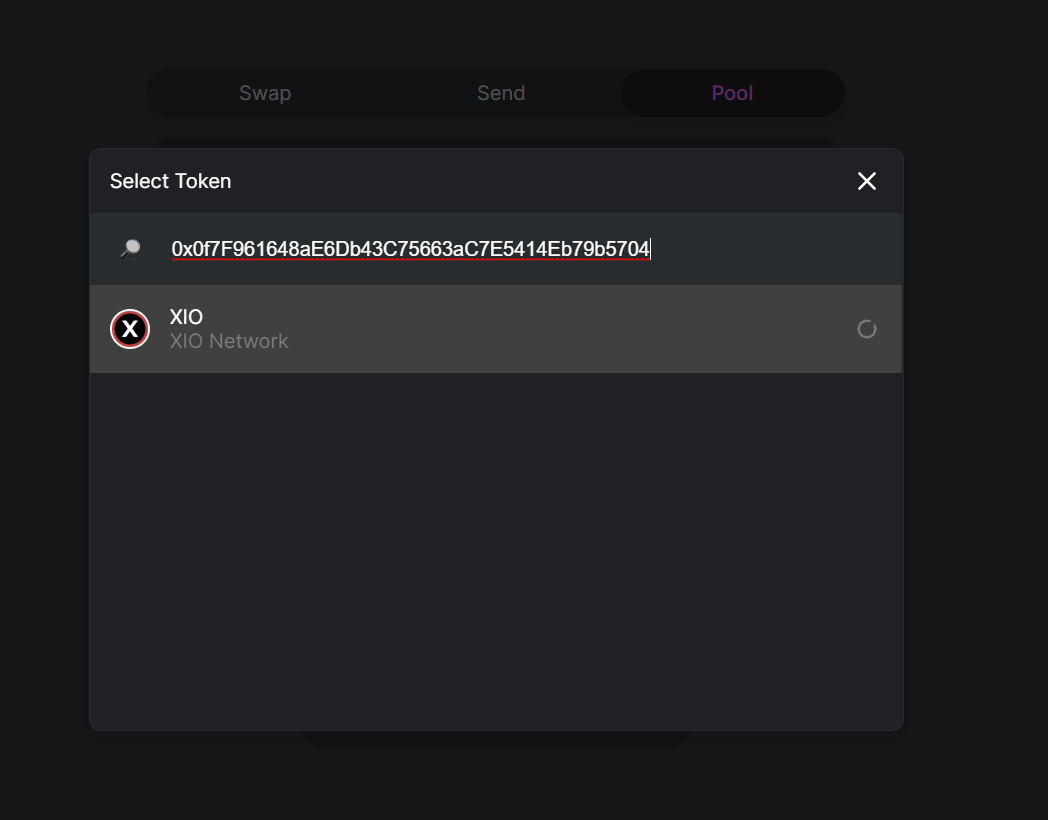Click the magnifying glass search icon
The height and width of the screenshot is (820, 1048).
coord(130,249)
